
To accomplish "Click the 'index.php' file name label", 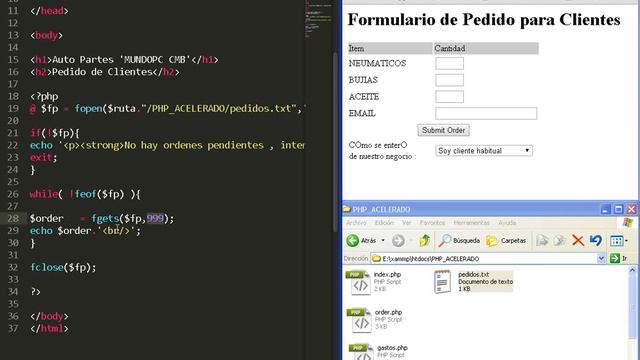I will tap(387, 274).
